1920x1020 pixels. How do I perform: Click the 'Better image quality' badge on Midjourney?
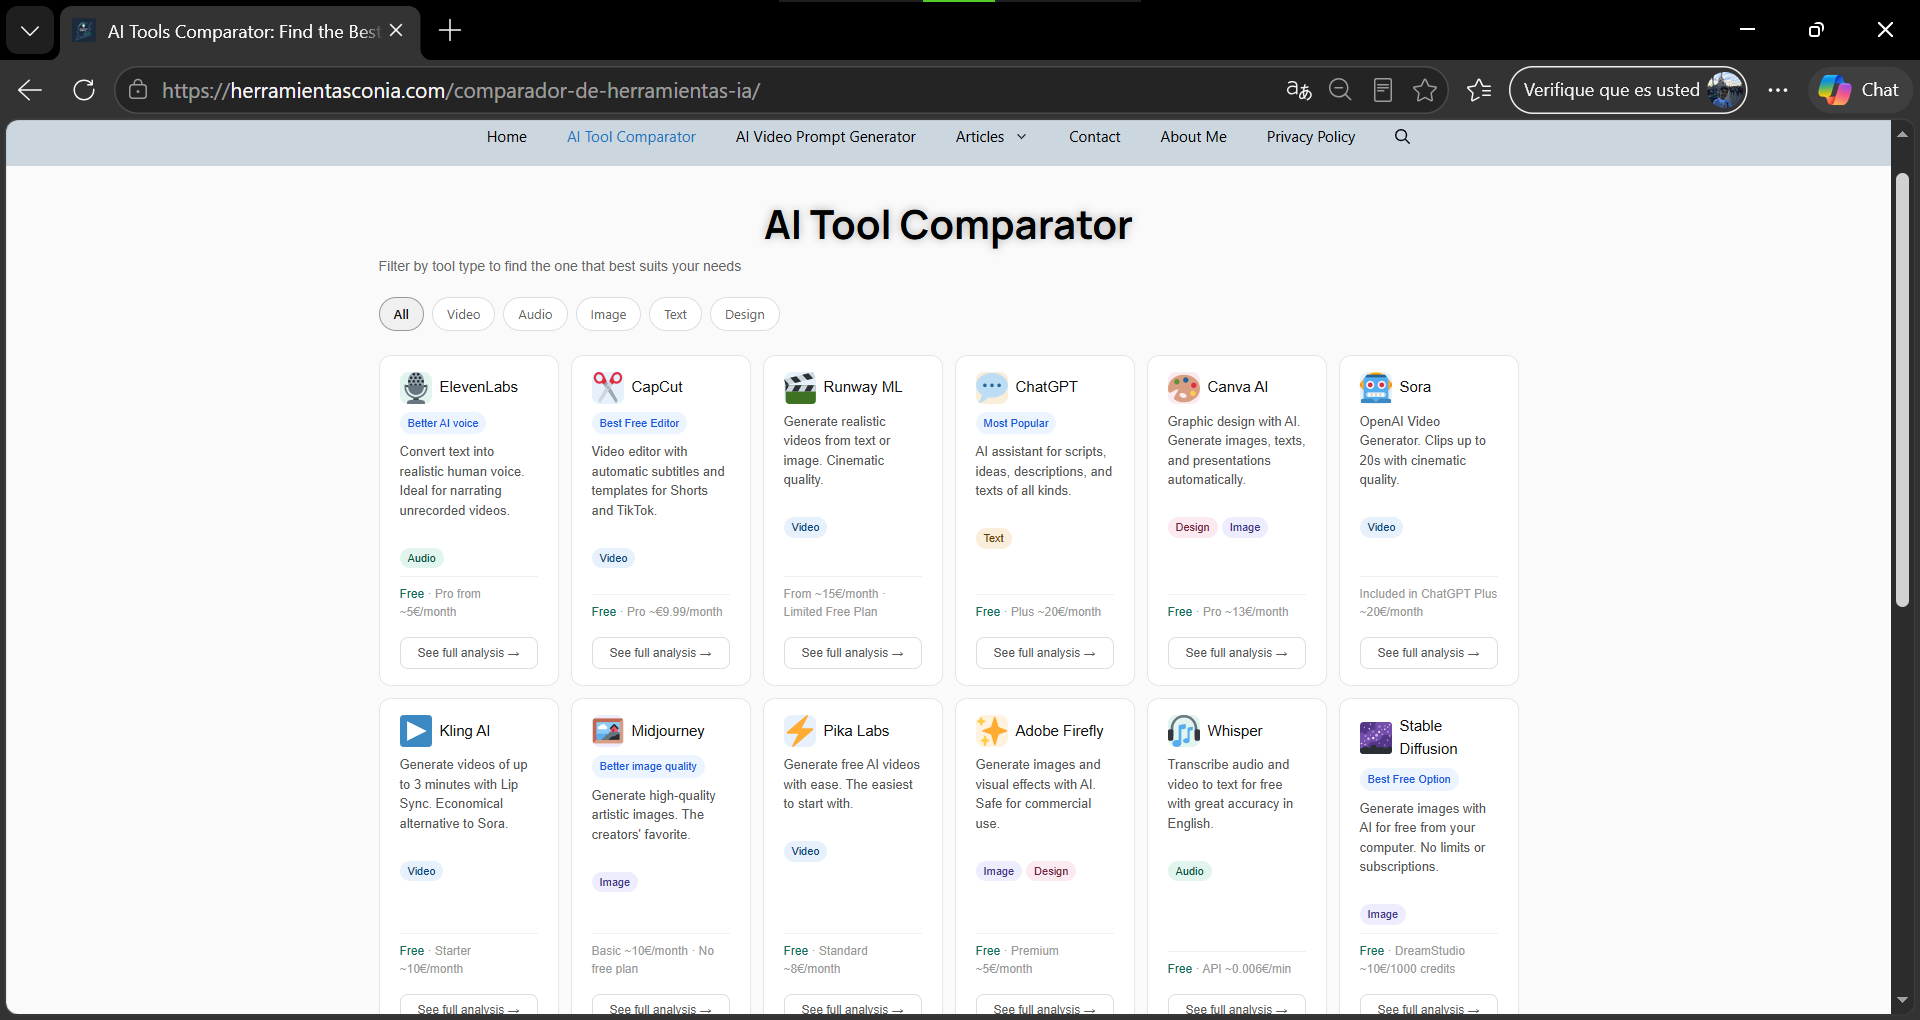(x=648, y=766)
